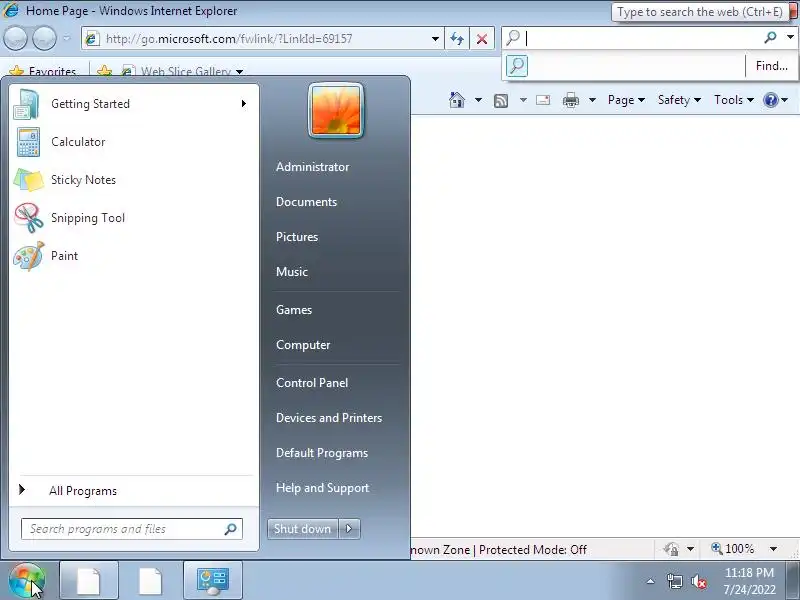This screenshot has height=600, width=800.
Task: Open Pictures library
Action: [297, 237]
